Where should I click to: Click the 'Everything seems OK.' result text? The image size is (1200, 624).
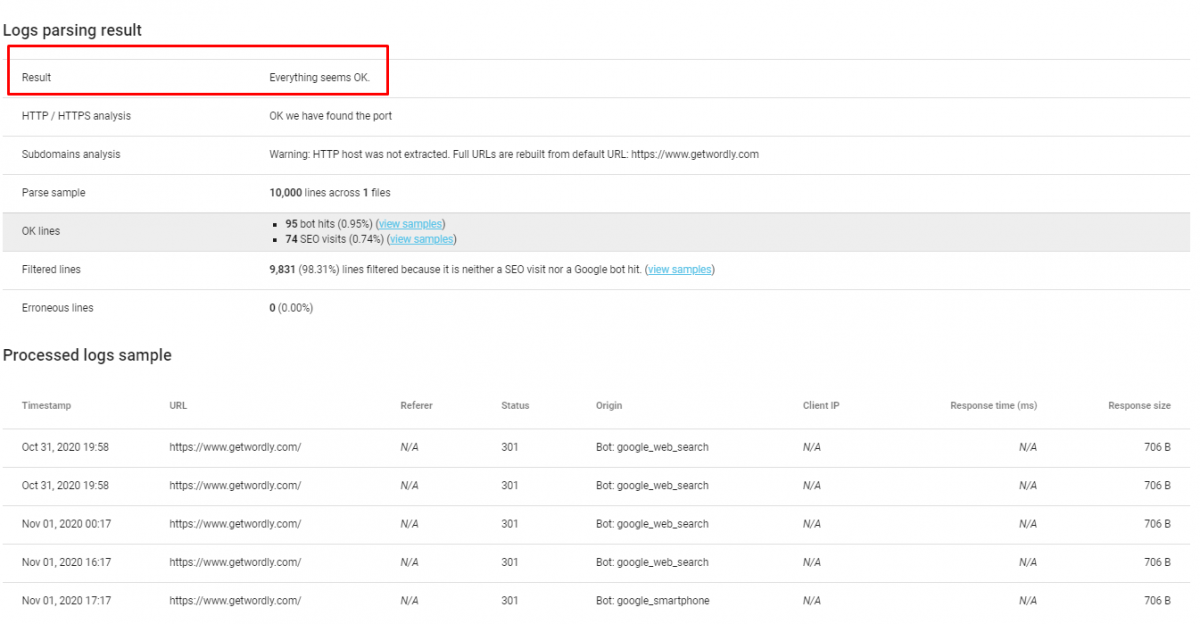coord(319,78)
